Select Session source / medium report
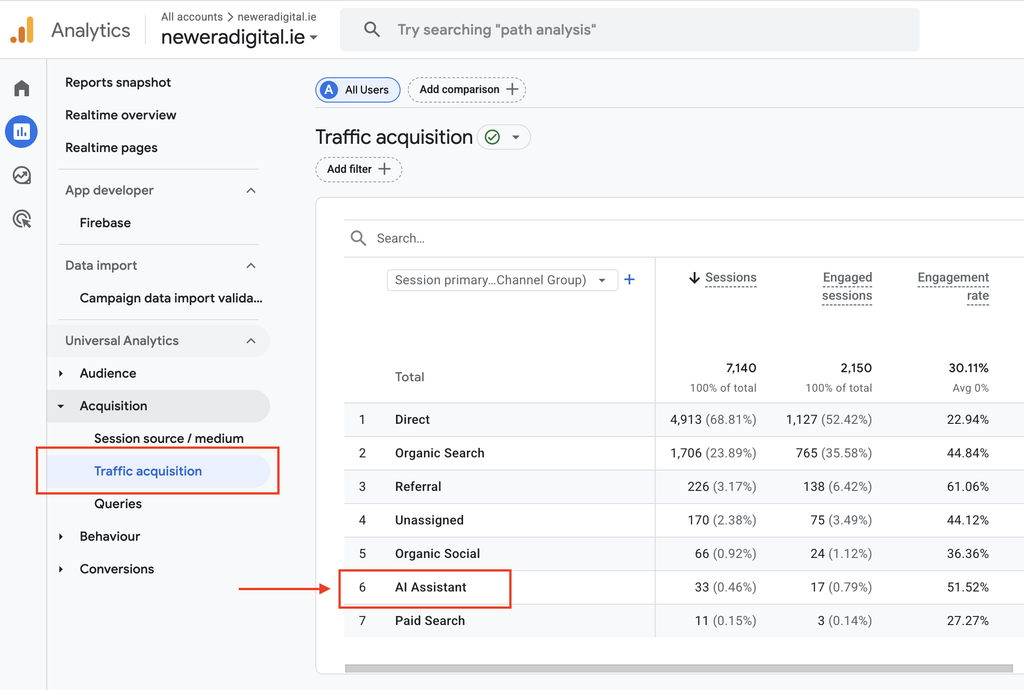1024x690 pixels. tap(168, 439)
